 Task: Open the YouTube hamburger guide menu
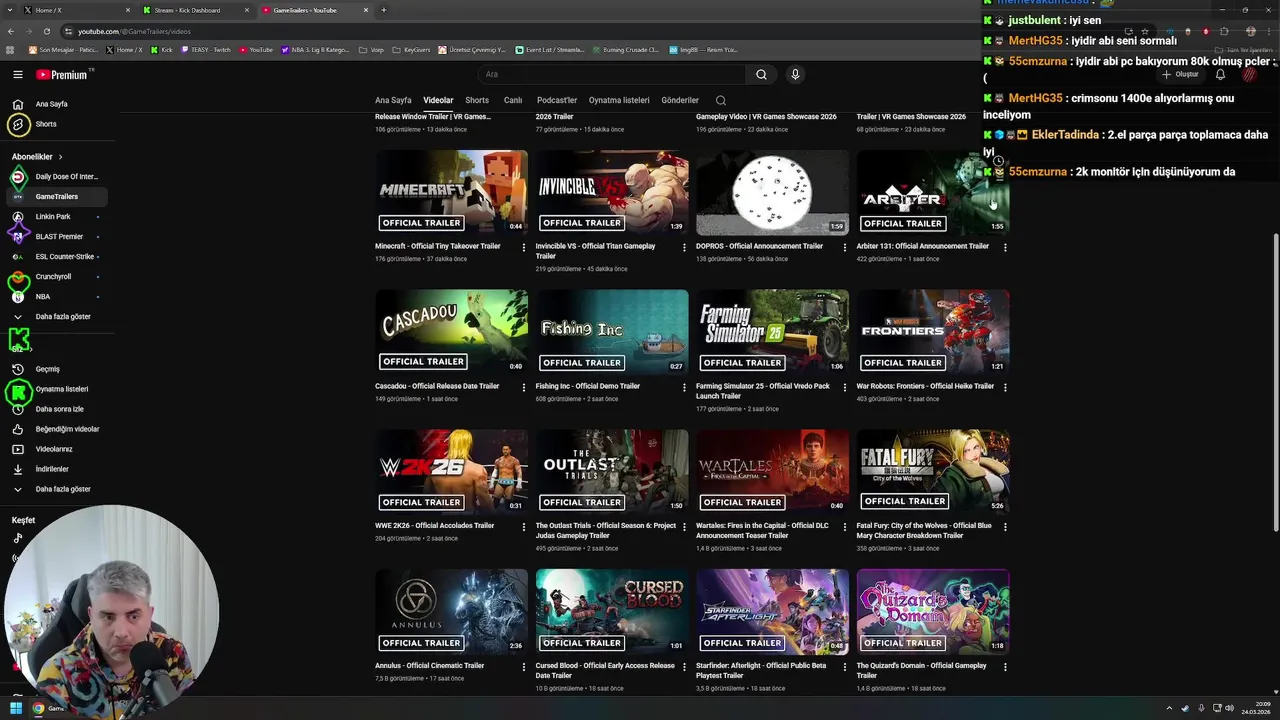(18, 74)
